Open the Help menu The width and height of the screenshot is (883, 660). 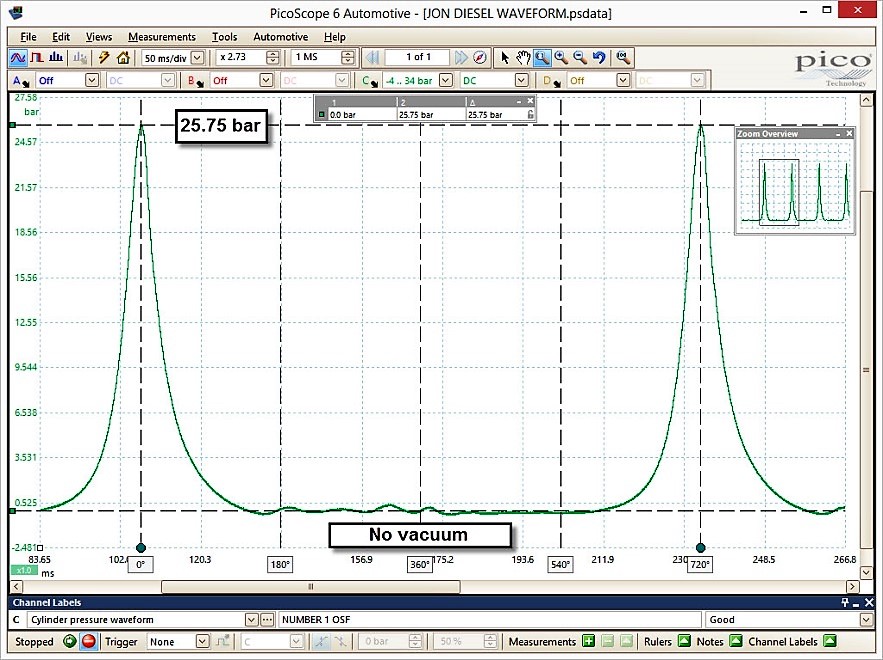pyautogui.click(x=335, y=37)
